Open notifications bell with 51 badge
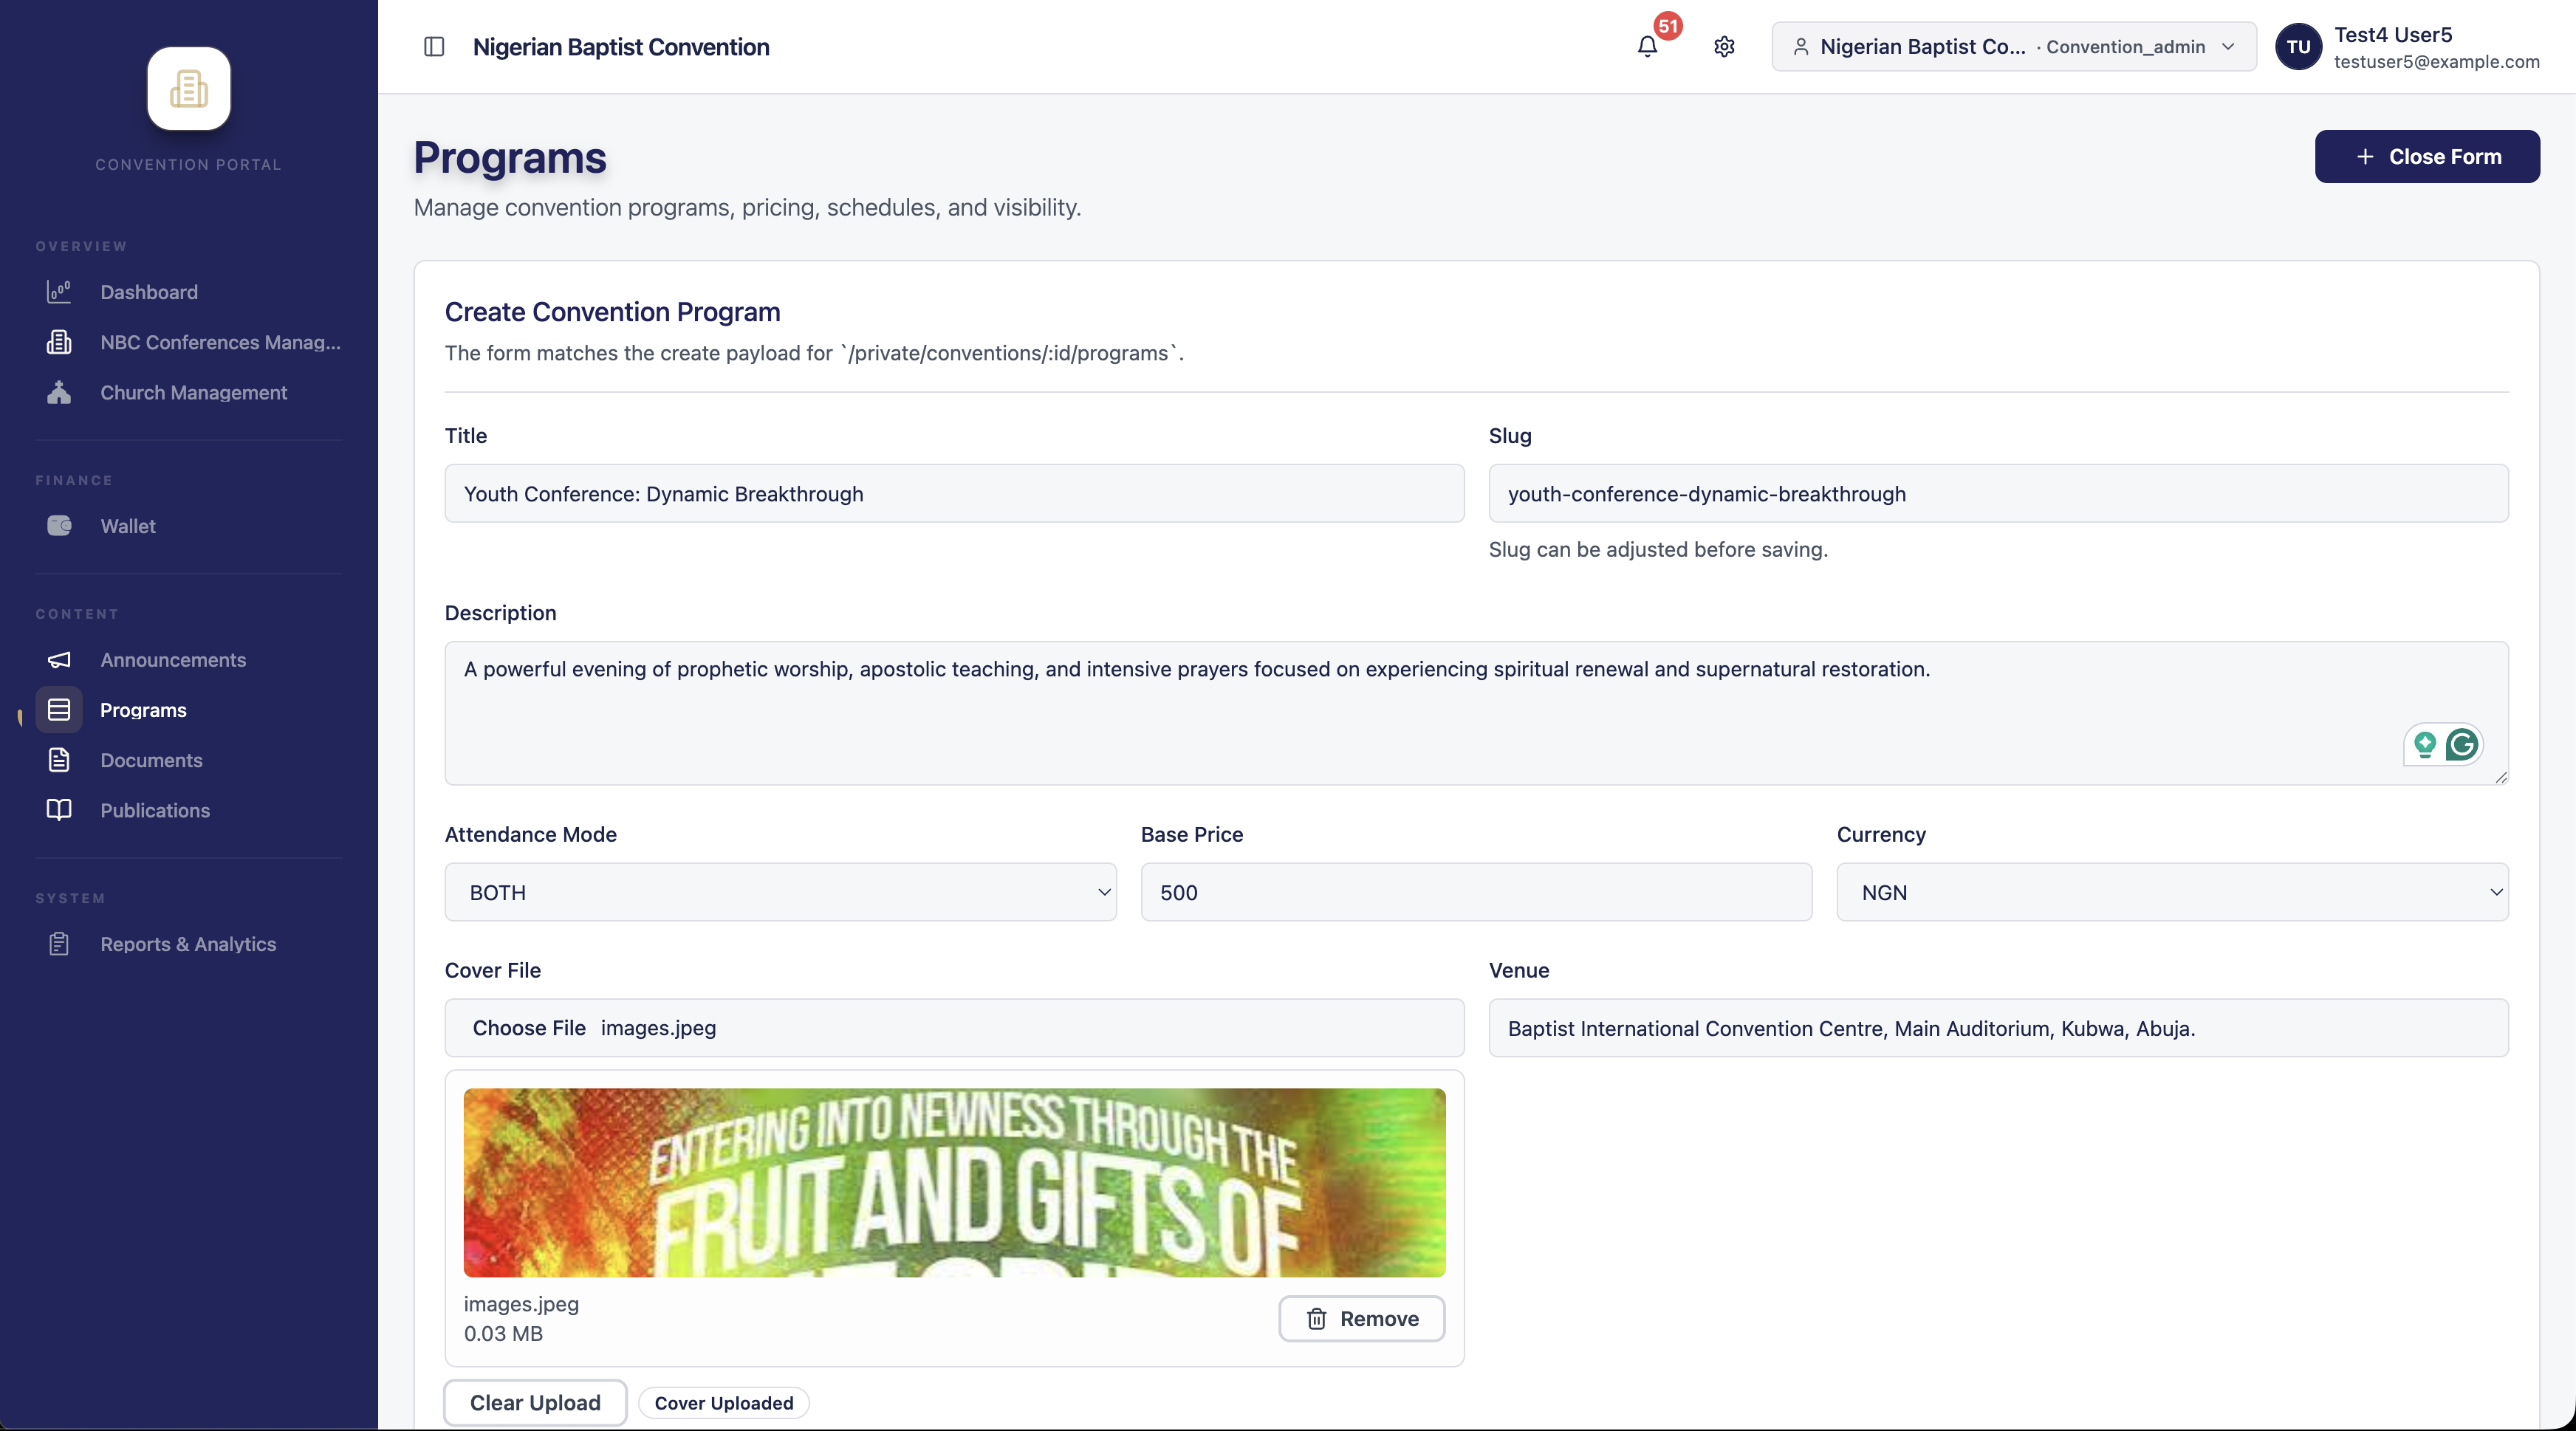Image resolution: width=2576 pixels, height=1431 pixels. 1648,47
